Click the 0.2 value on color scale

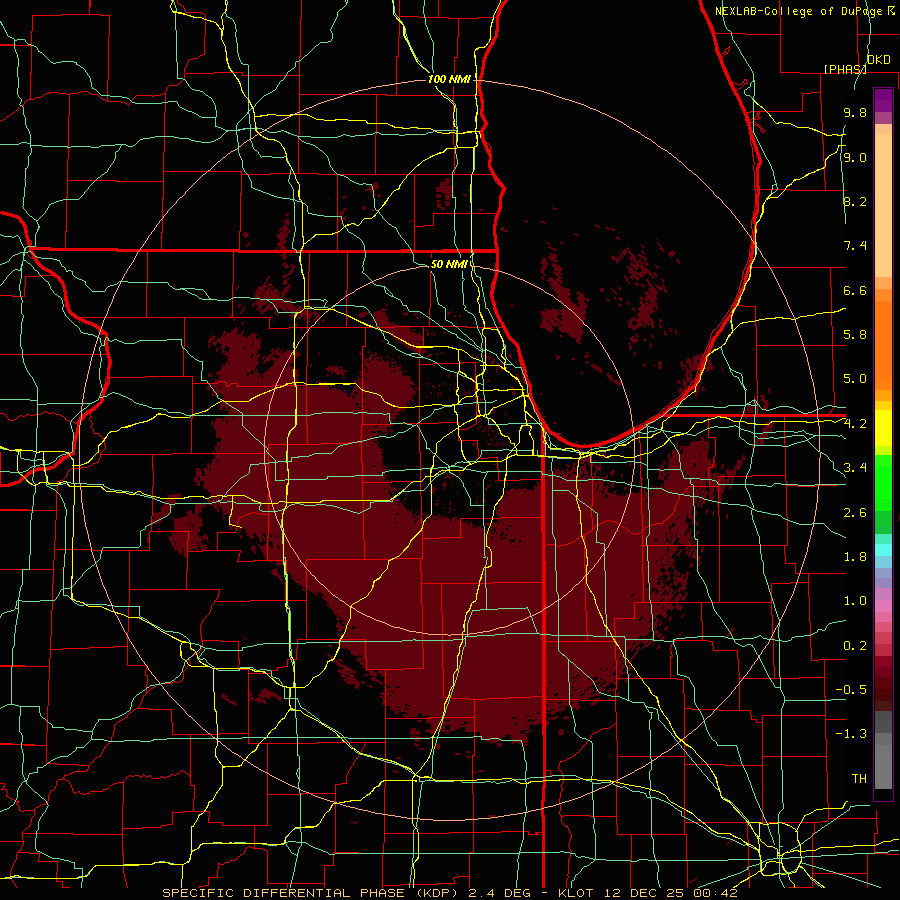click(x=855, y=646)
